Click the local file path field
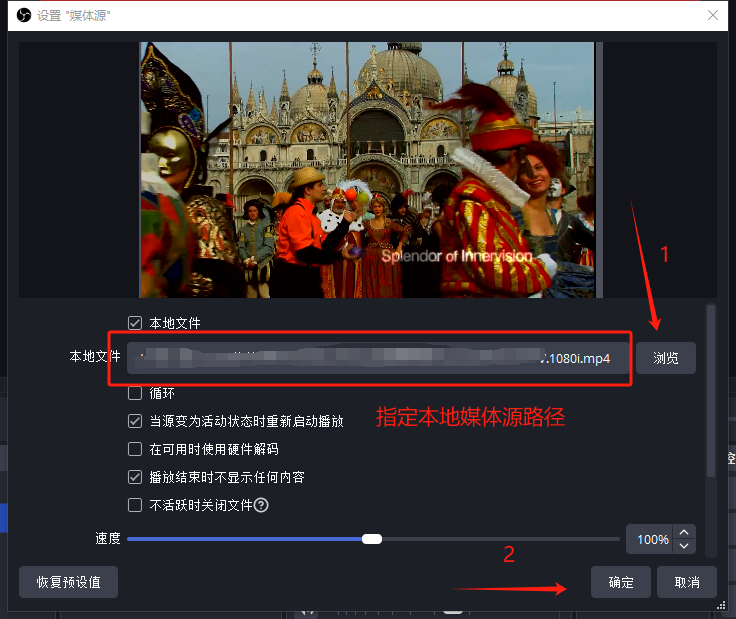This screenshot has height=619, width=736. pyautogui.click(x=380, y=358)
